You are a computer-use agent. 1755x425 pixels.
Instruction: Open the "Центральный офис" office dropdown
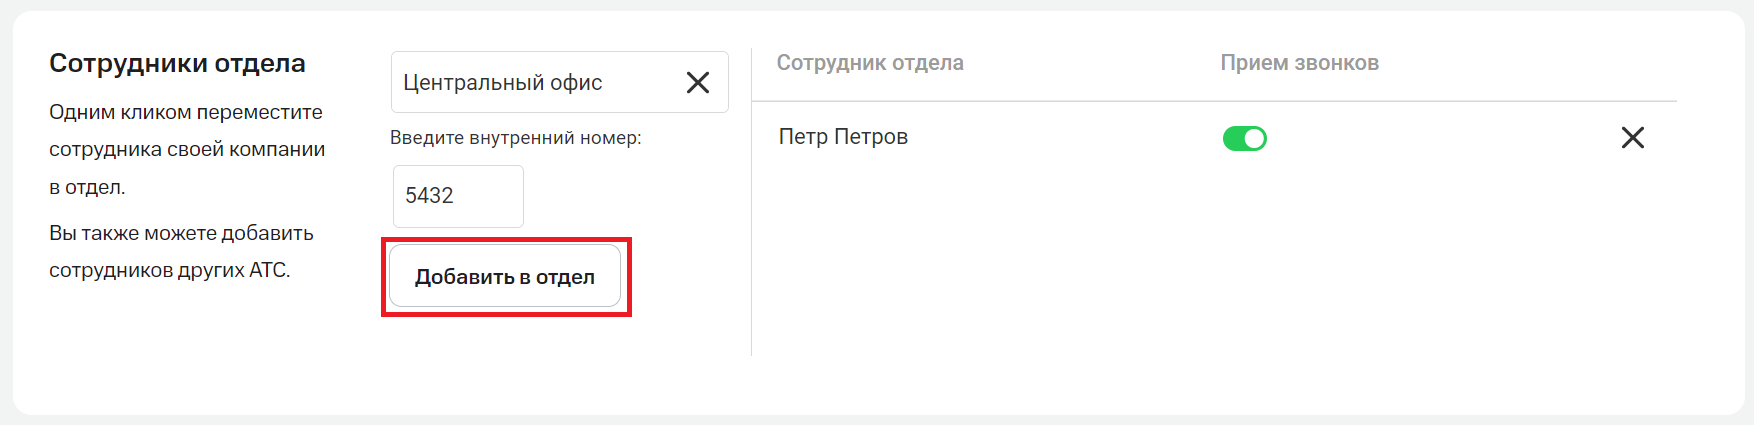(530, 82)
